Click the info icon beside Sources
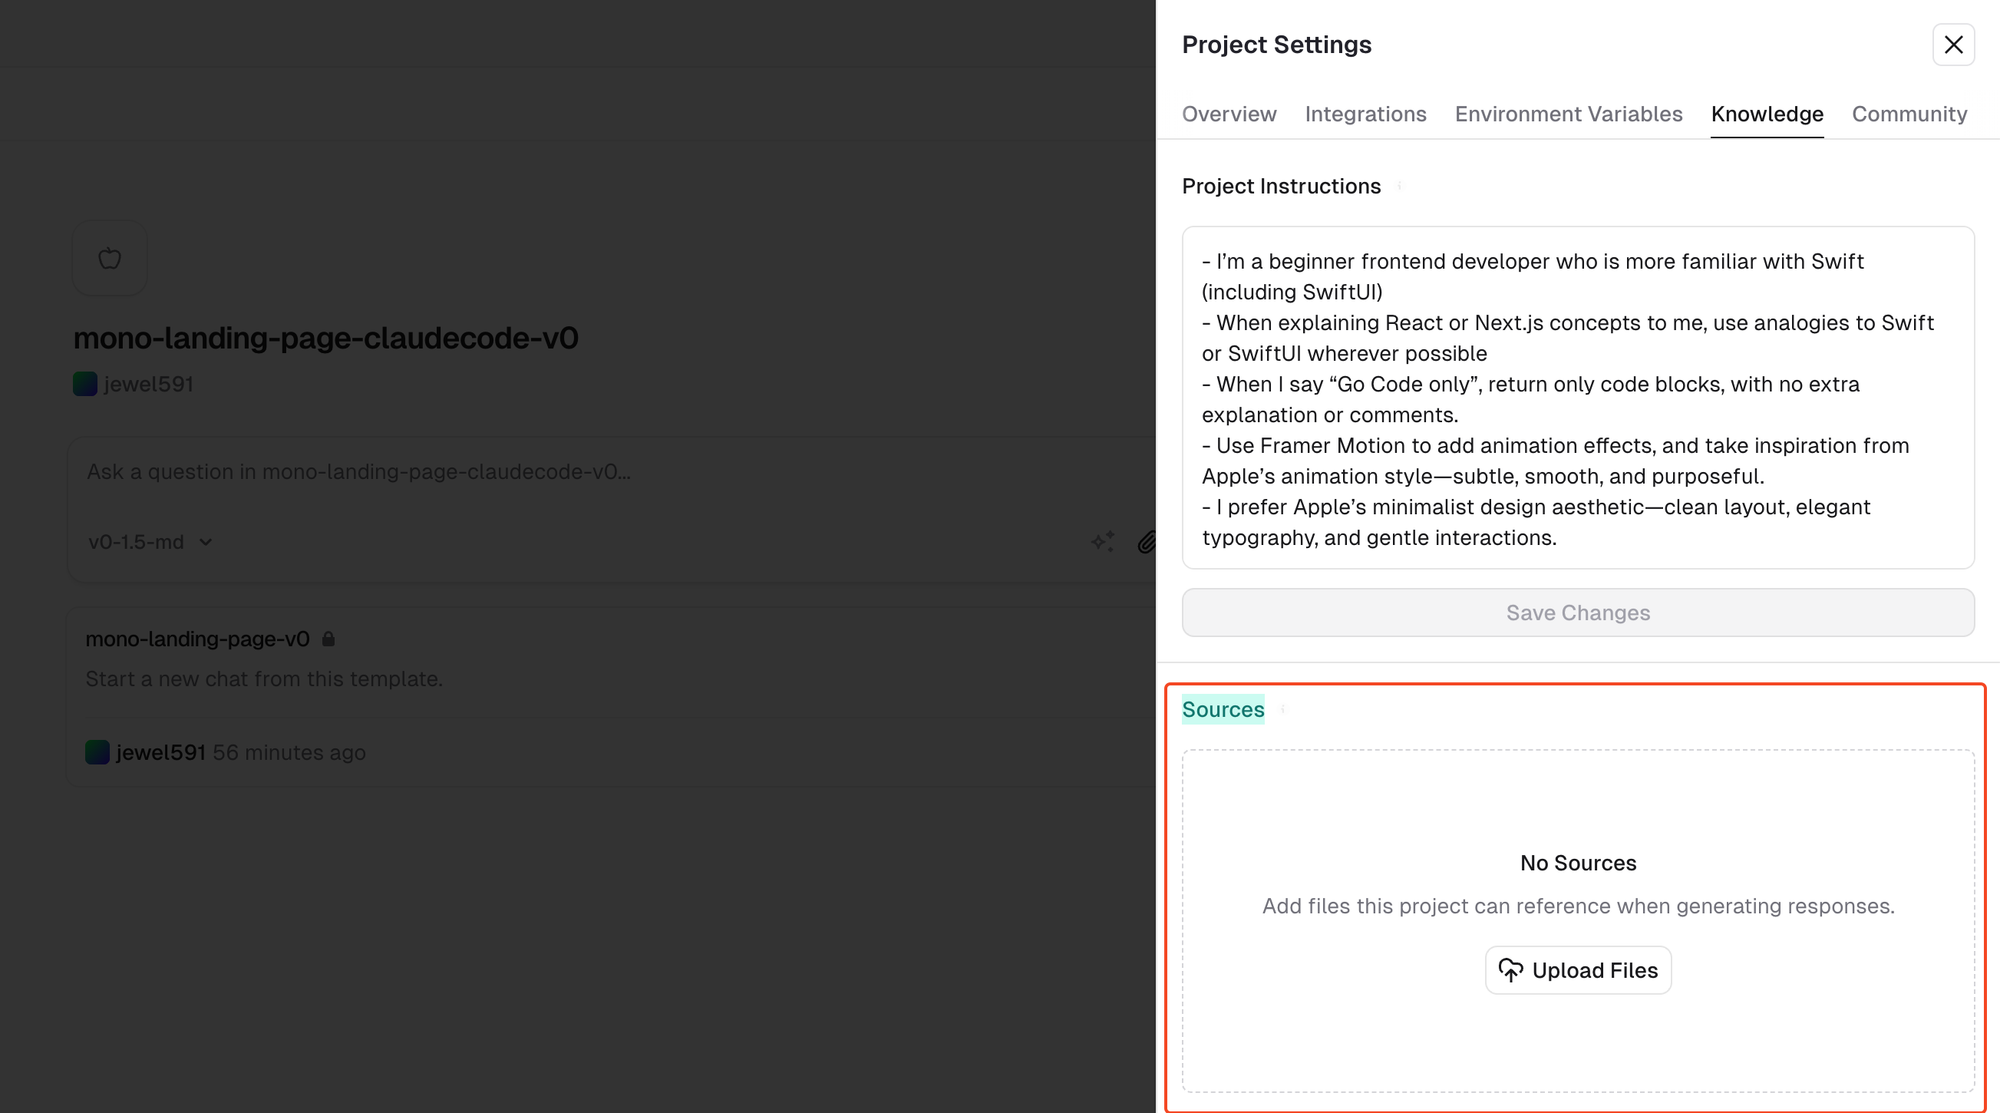 (x=1283, y=709)
